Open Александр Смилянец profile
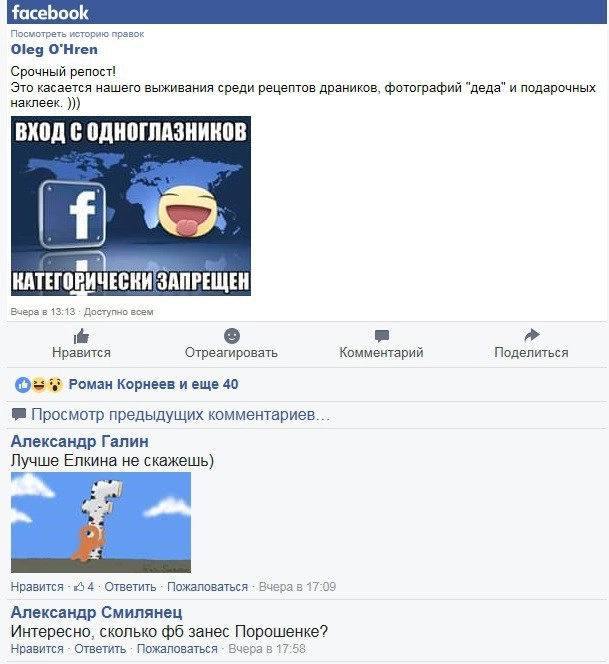609x664 pixels. (x=97, y=612)
